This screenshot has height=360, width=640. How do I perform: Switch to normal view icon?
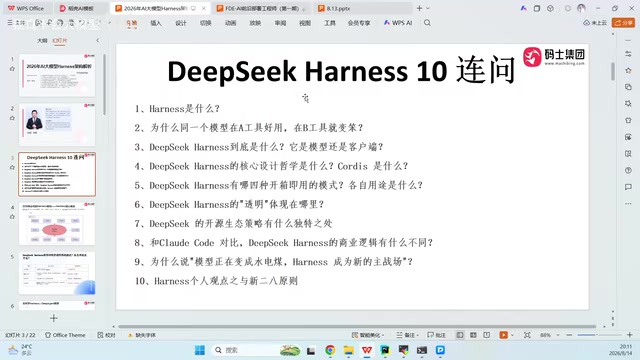(x=460, y=335)
